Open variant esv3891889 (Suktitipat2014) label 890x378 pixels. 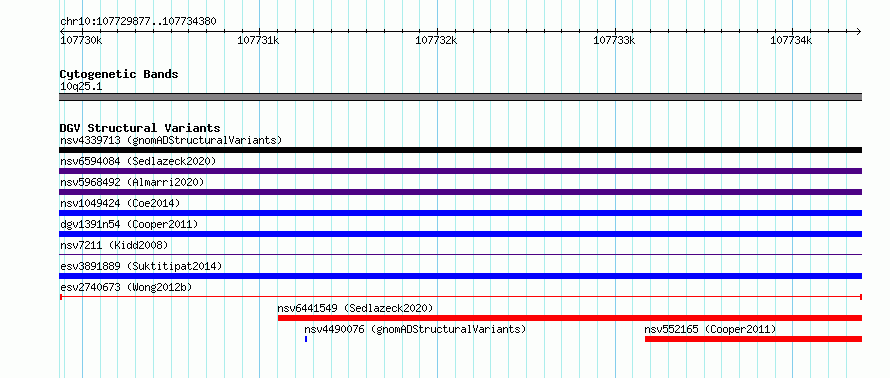(x=141, y=266)
